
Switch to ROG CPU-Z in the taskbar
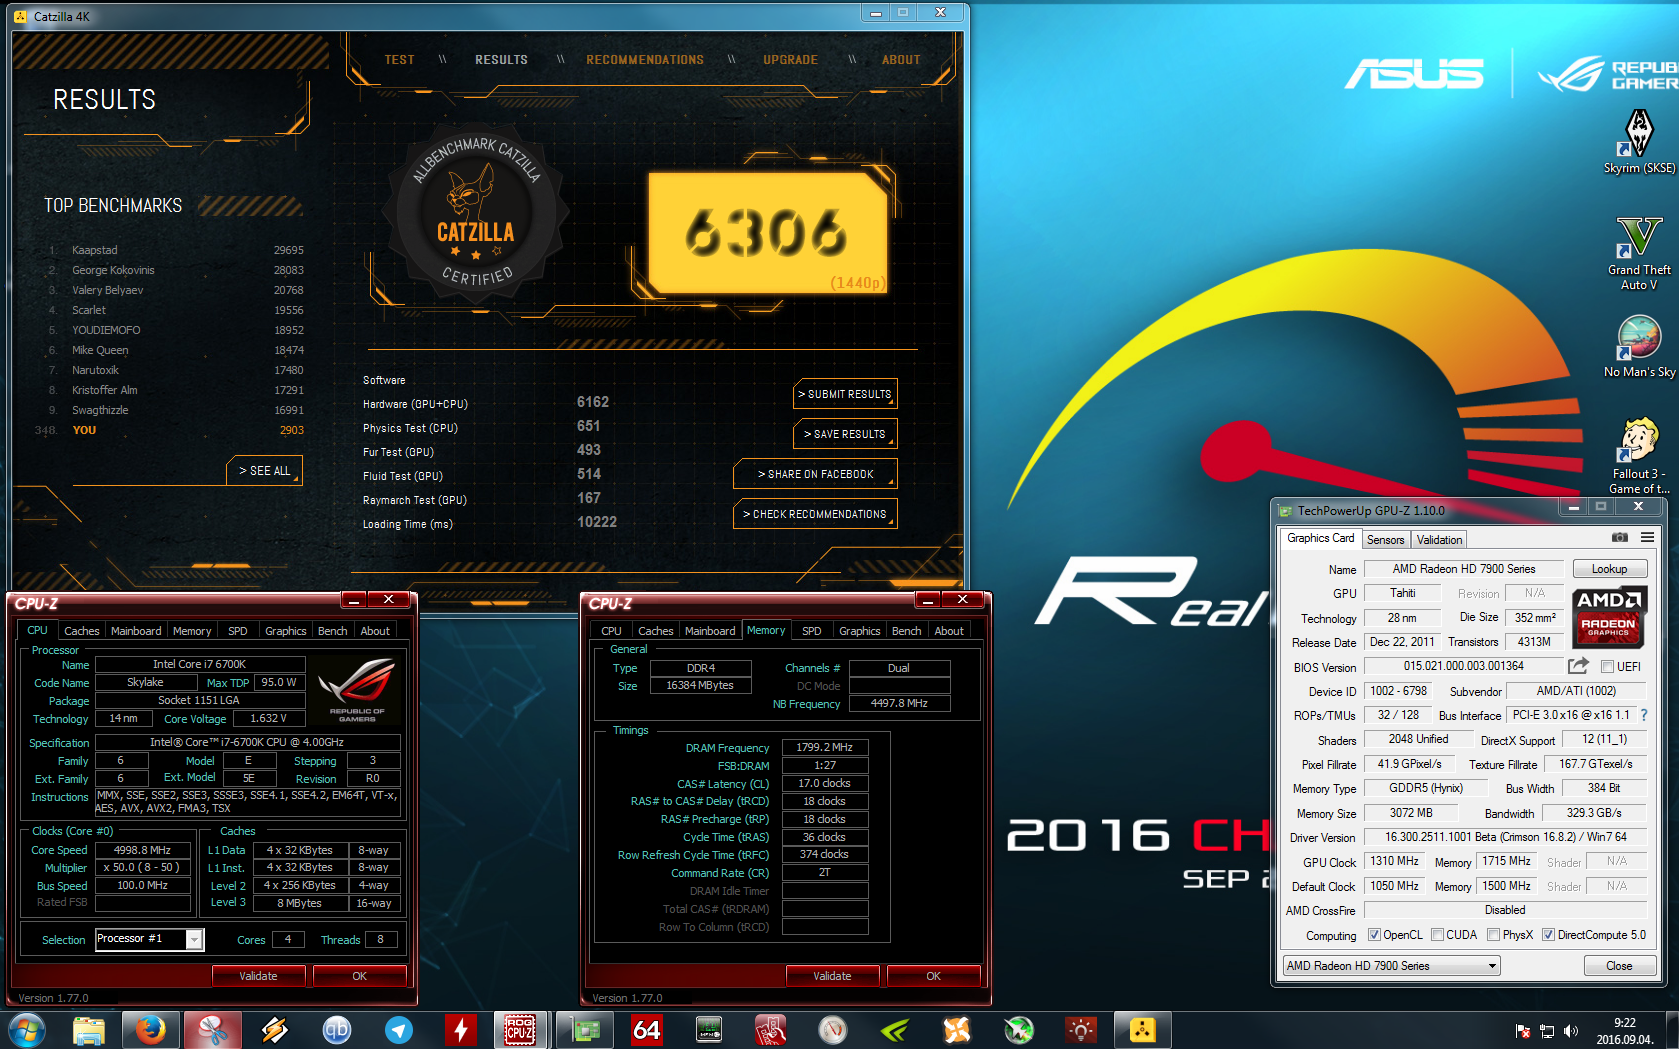[x=520, y=1030]
